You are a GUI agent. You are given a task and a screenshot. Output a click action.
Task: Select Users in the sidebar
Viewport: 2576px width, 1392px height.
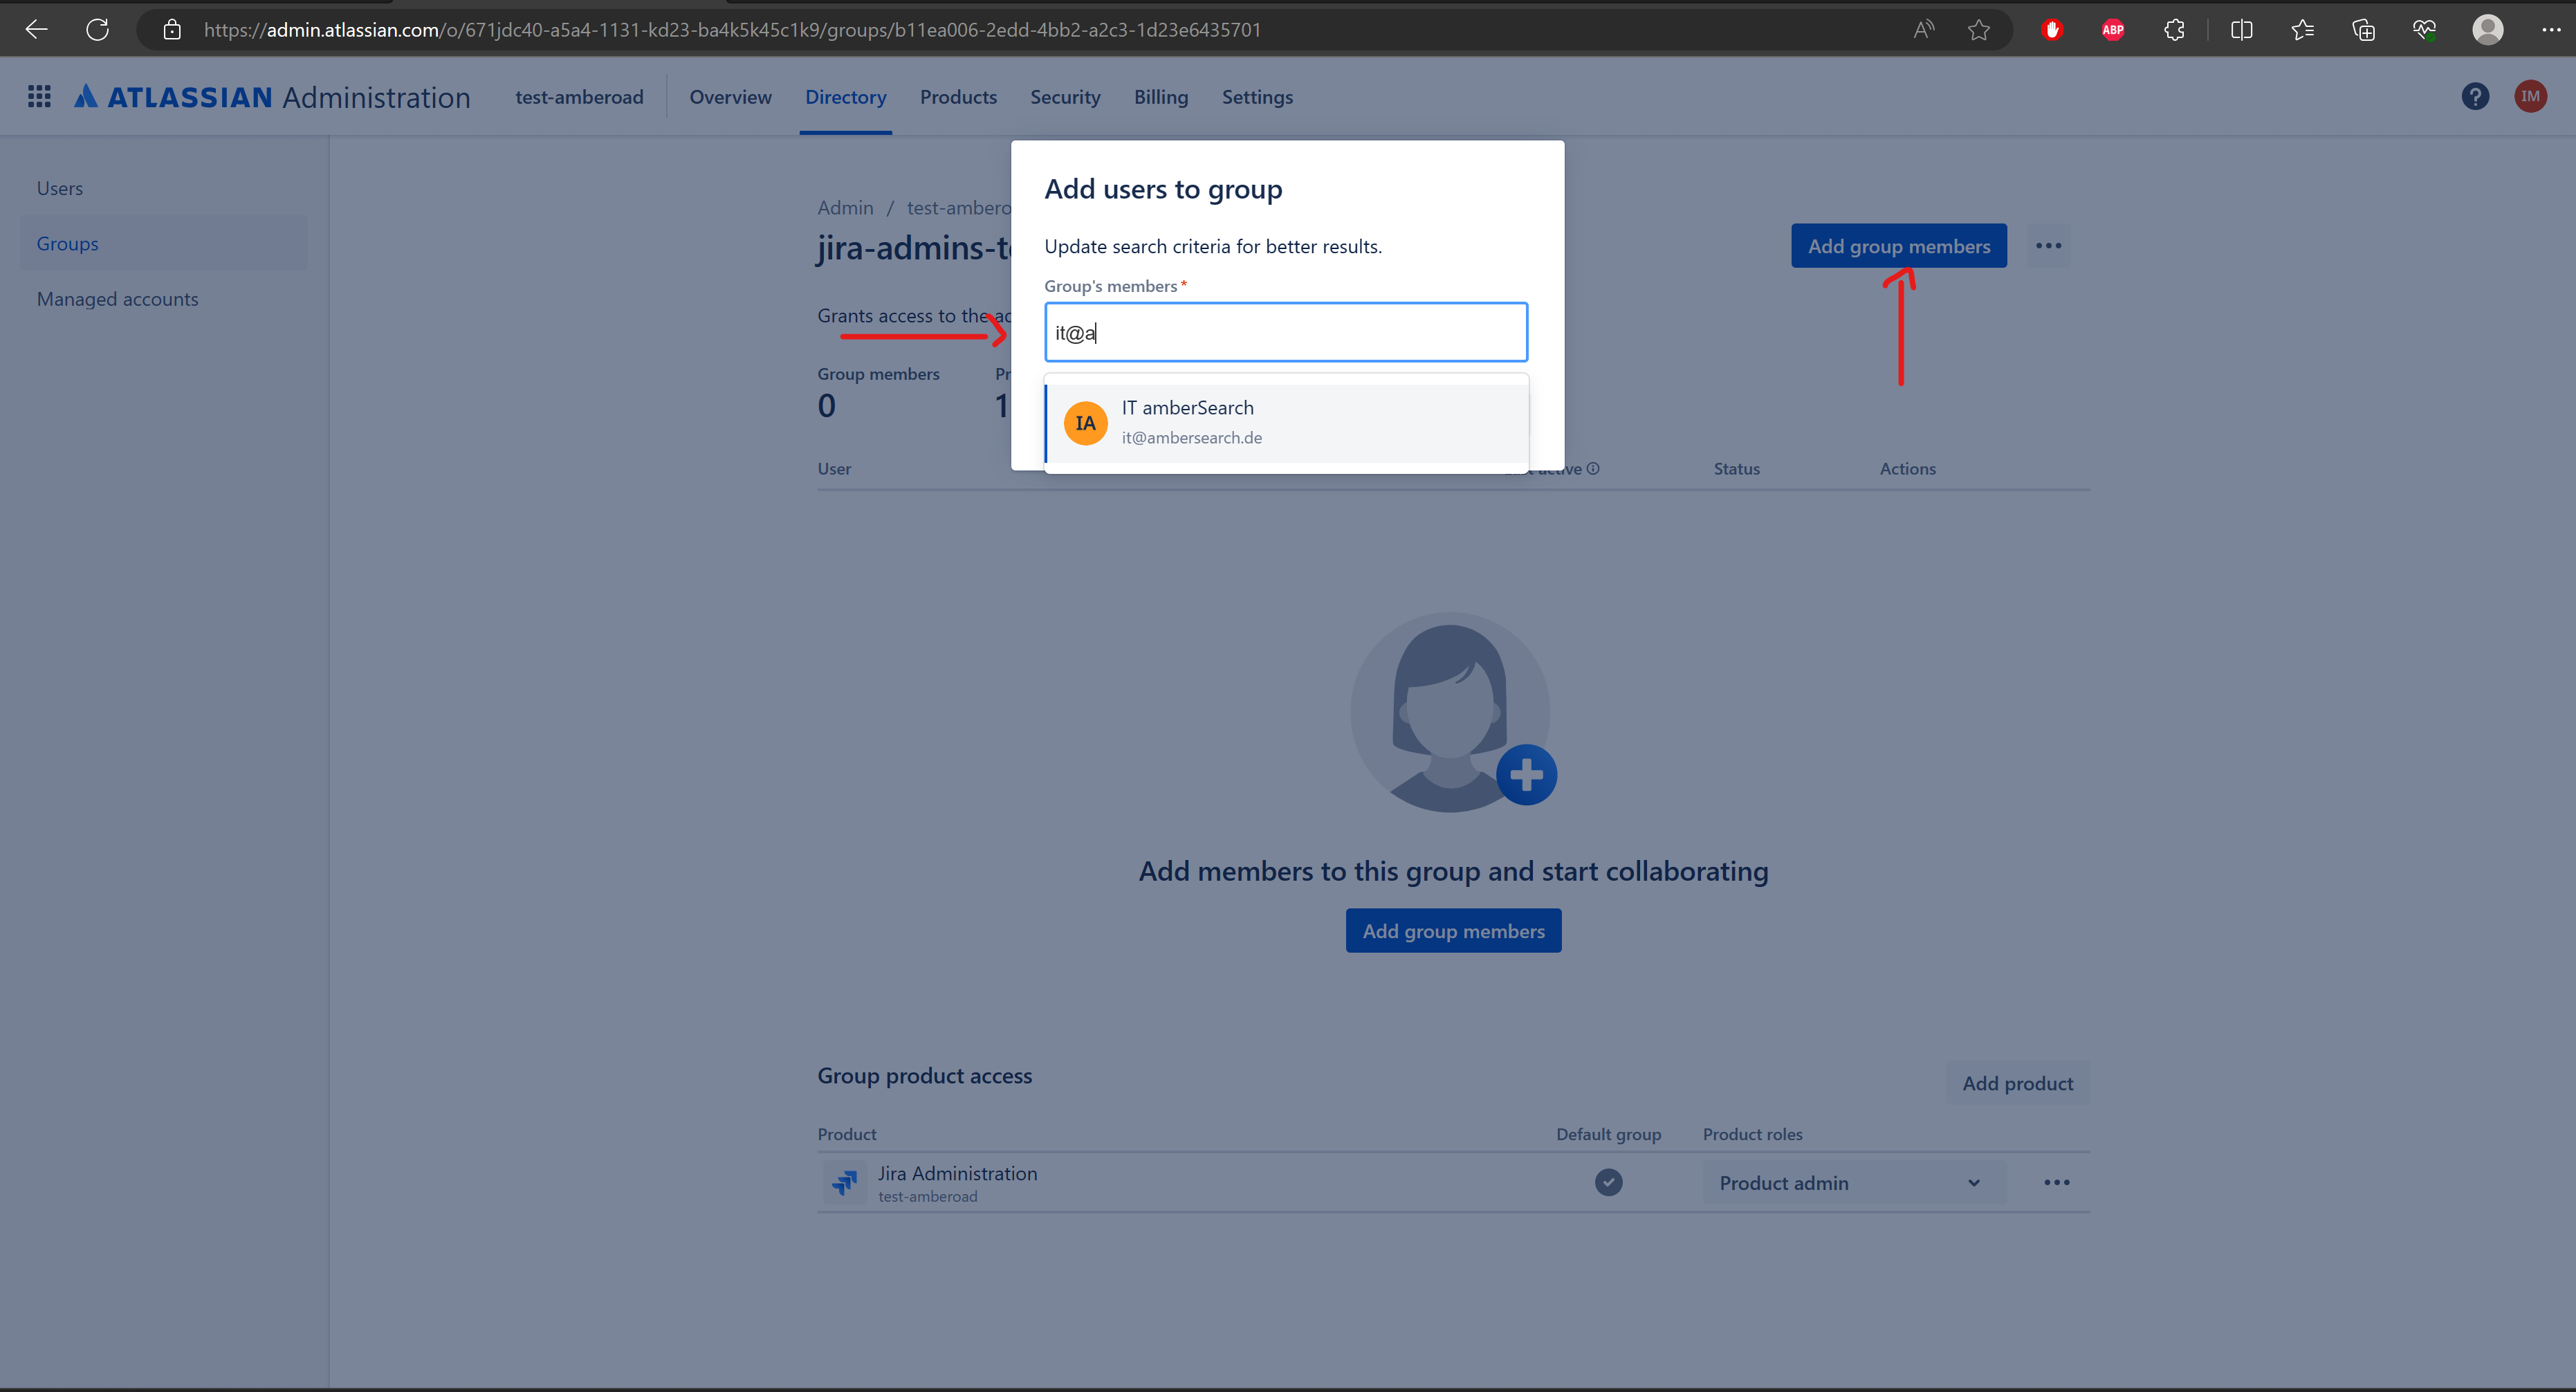click(164, 188)
